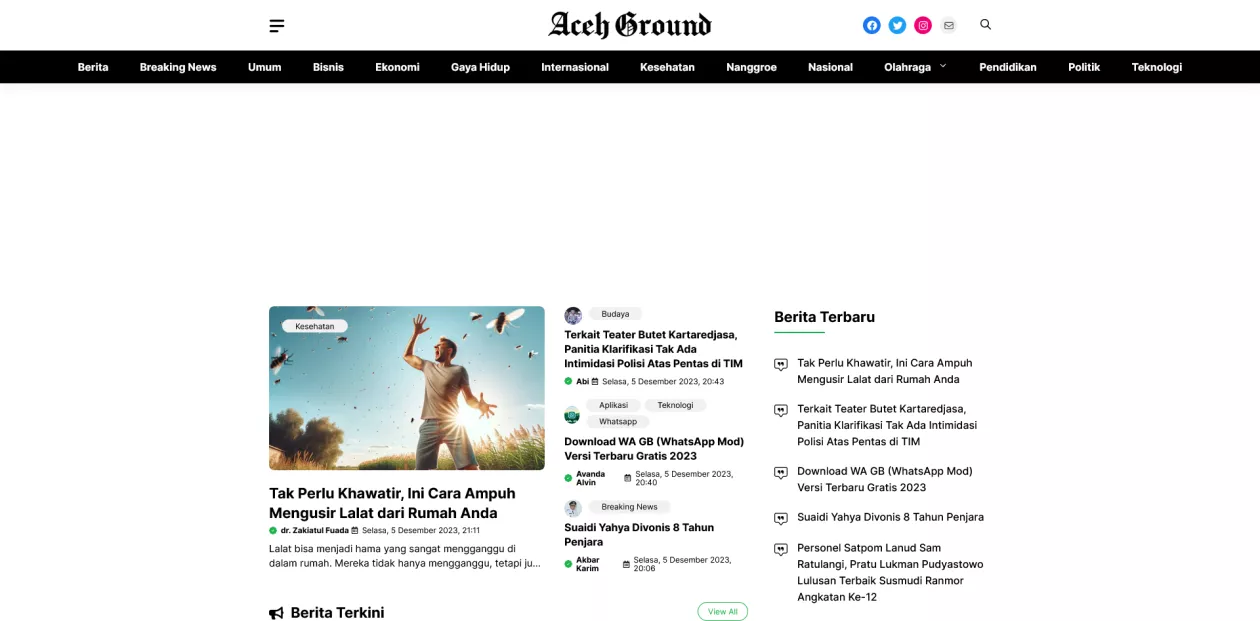1260x621 pixels.
Task: Open the search magnifier icon
Action: pyautogui.click(x=985, y=24)
